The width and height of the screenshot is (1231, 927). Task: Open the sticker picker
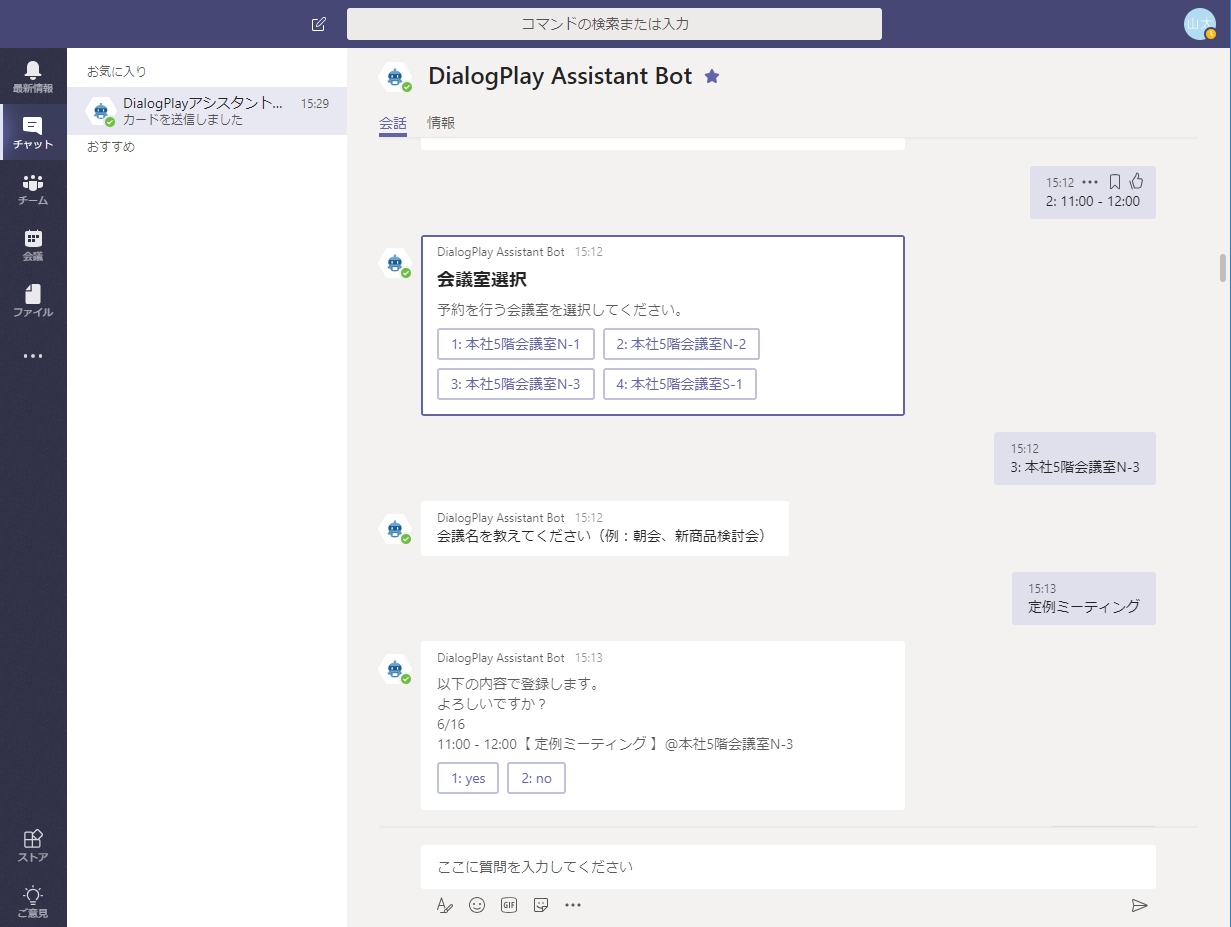click(541, 905)
